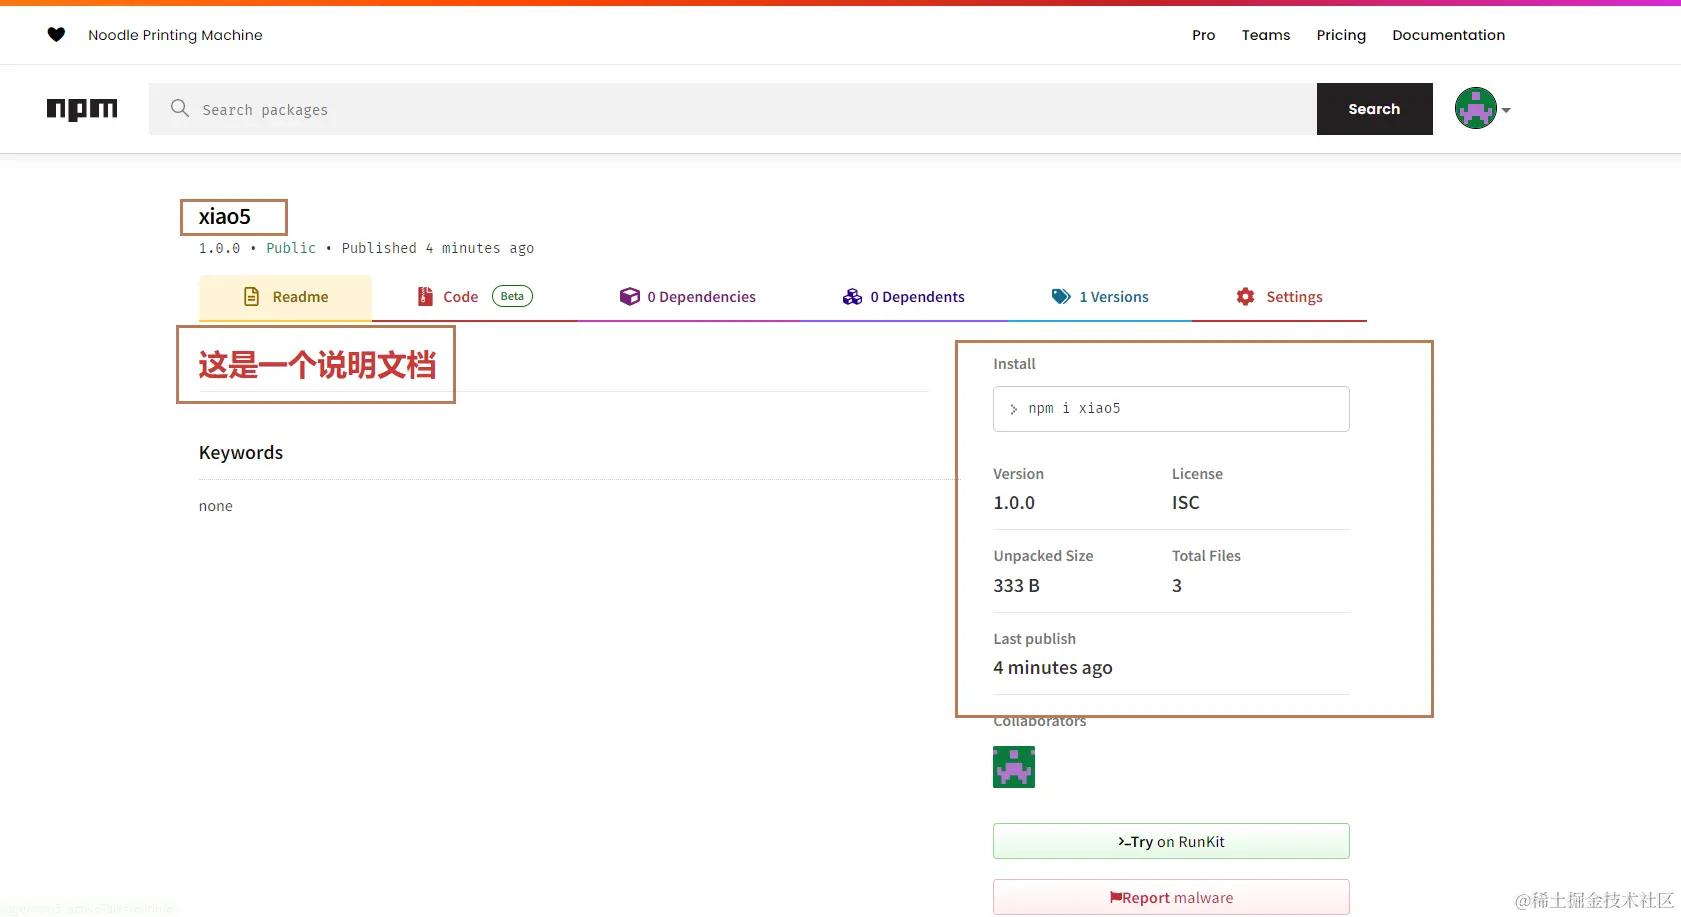Screen dimensions: 1681x917
Task: Open the npm logo homepage
Action: pos(82,109)
